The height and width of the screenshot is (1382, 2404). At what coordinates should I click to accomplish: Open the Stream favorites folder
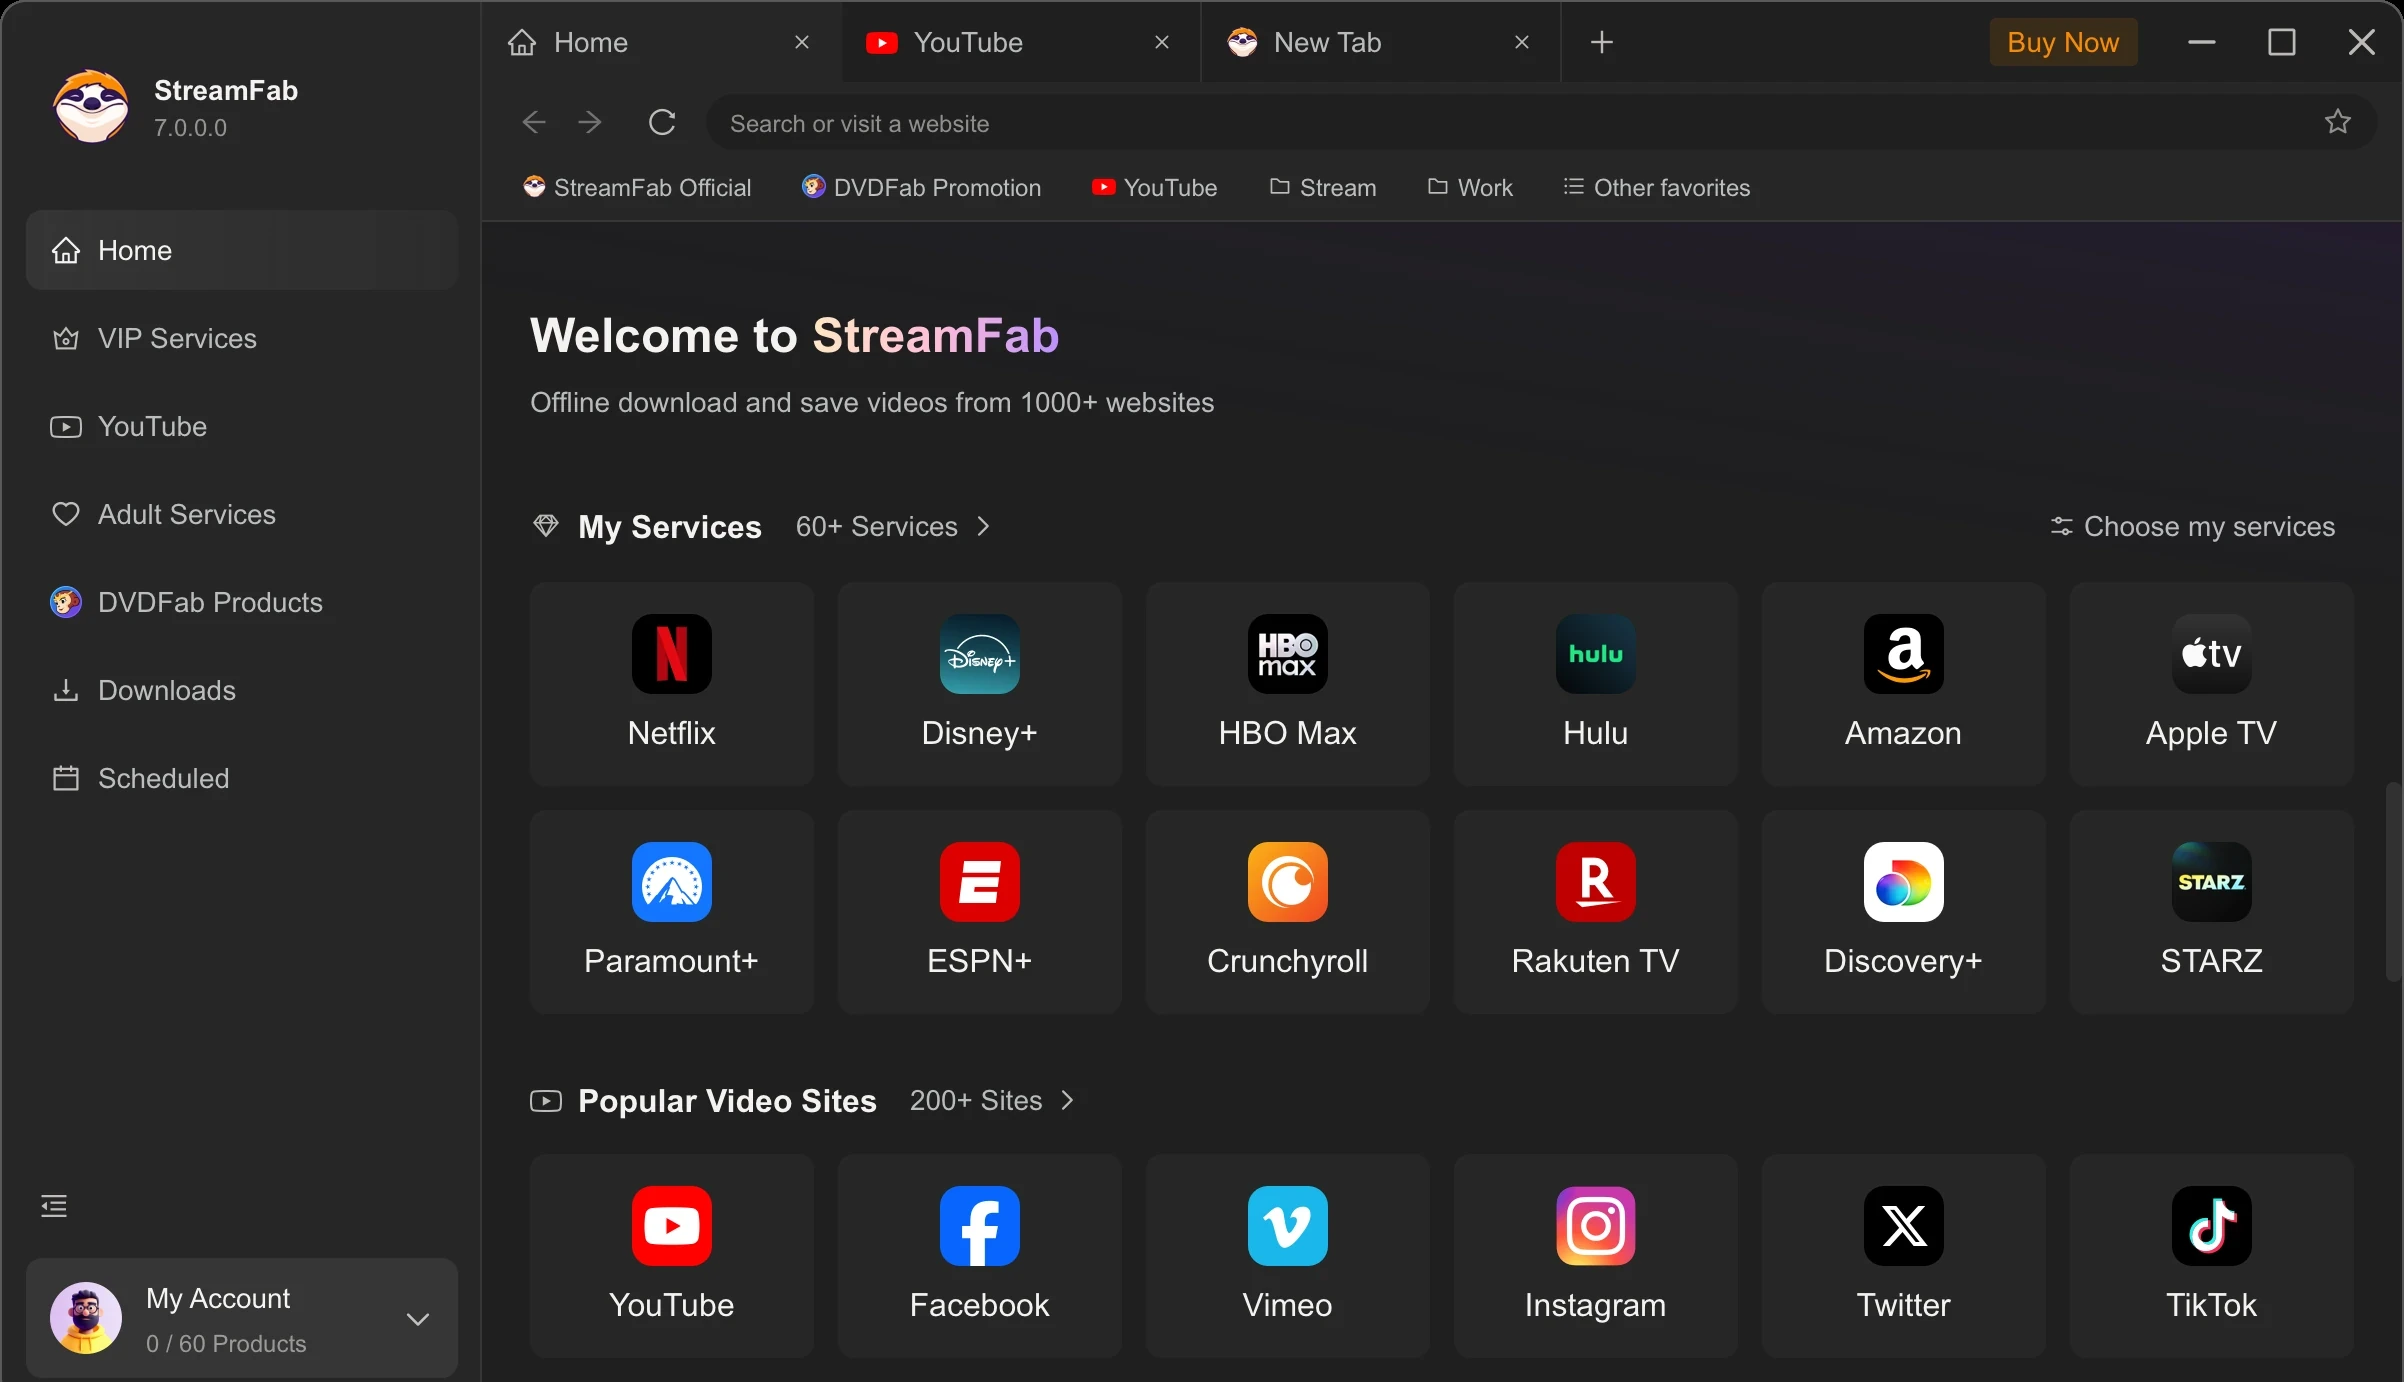[1323, 187]
